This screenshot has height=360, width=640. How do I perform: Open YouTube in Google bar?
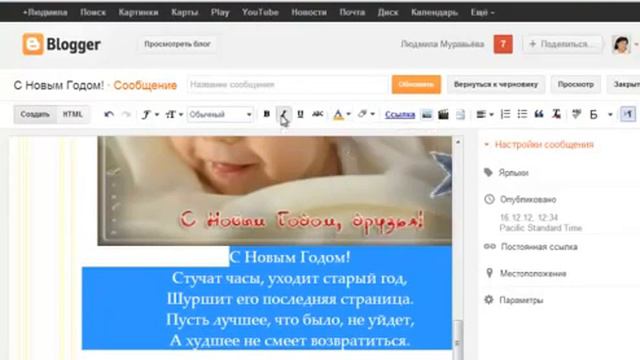coord(260,12)
